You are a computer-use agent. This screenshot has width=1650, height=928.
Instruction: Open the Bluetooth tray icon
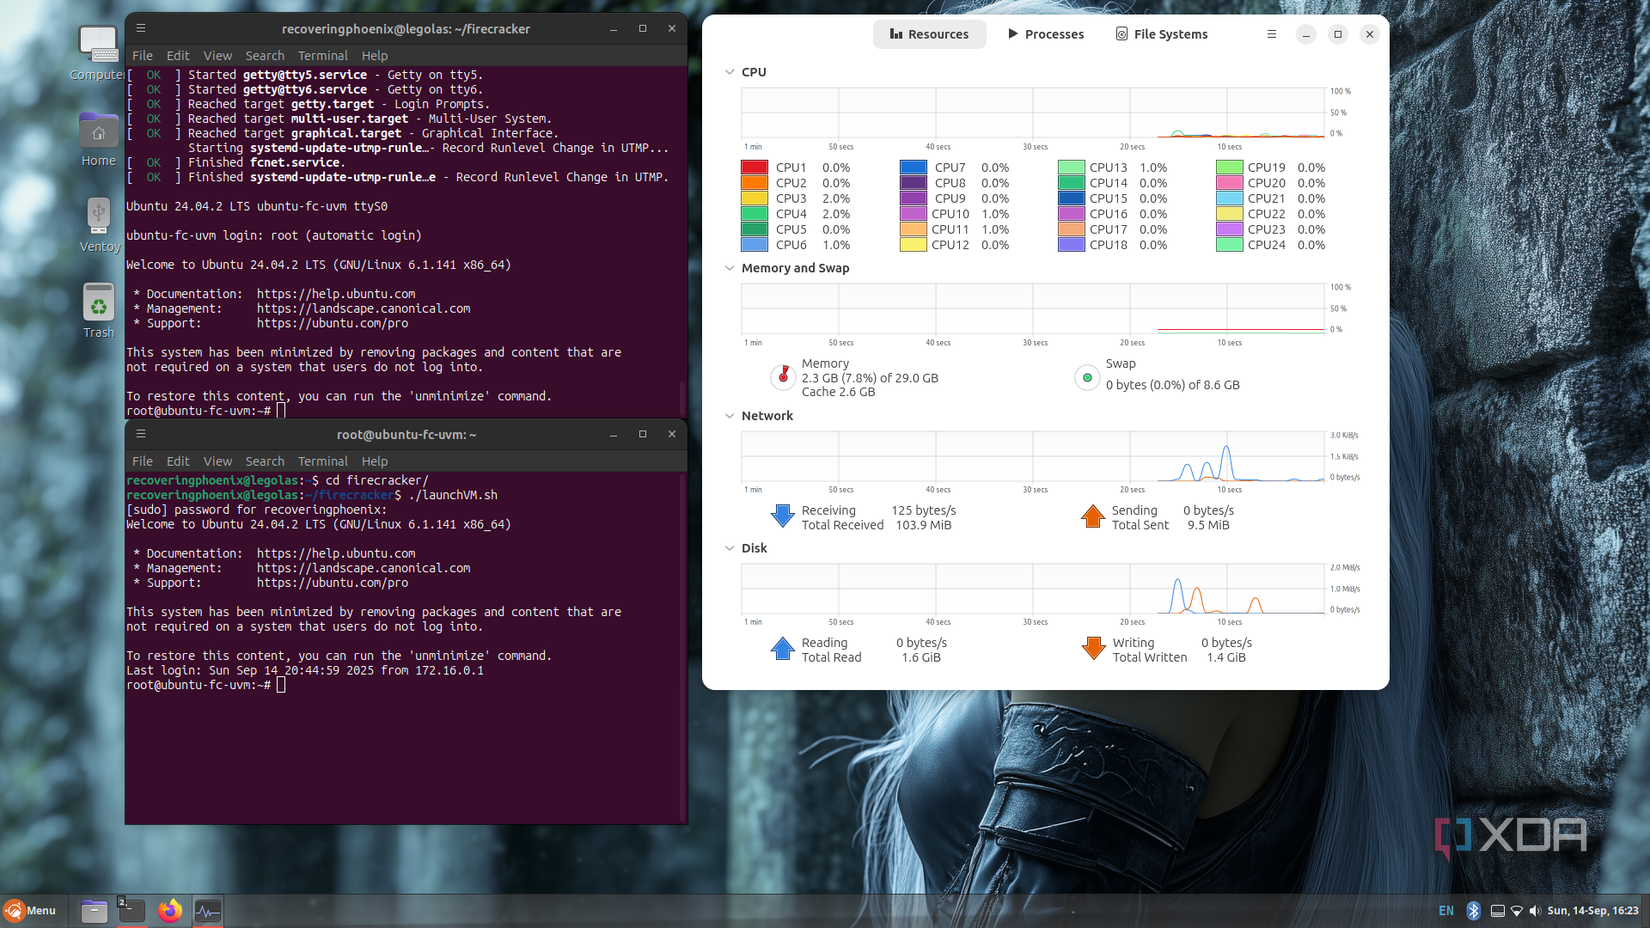tap(1473, 911)
